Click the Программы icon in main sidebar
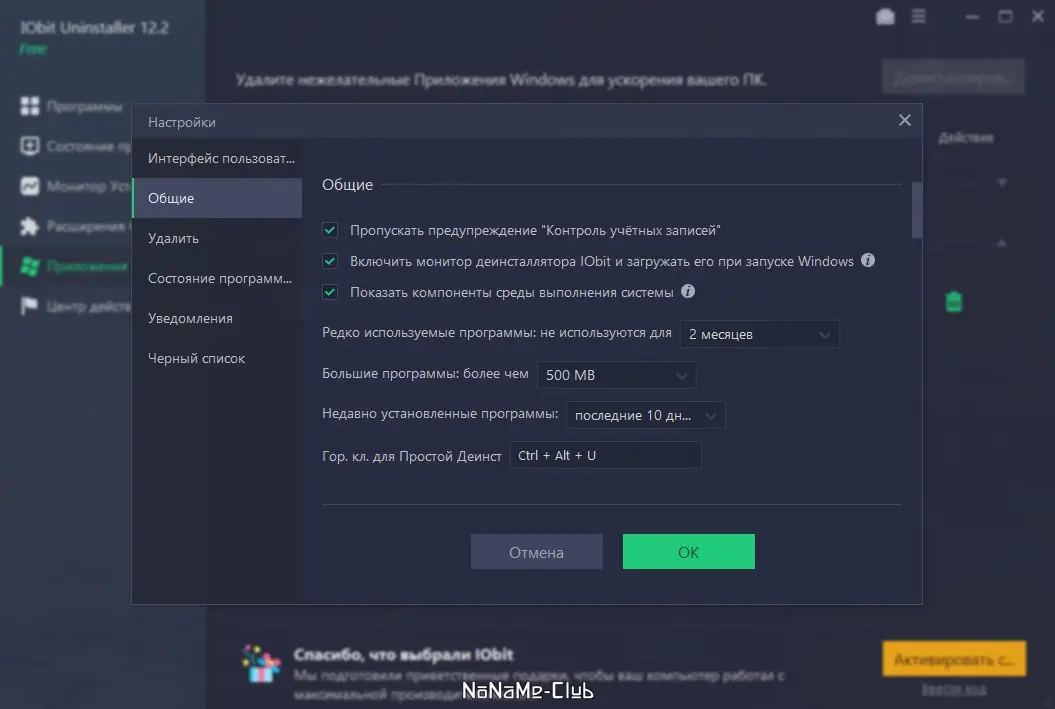This screenshot has width=1055, height=709. click(30, 106)
